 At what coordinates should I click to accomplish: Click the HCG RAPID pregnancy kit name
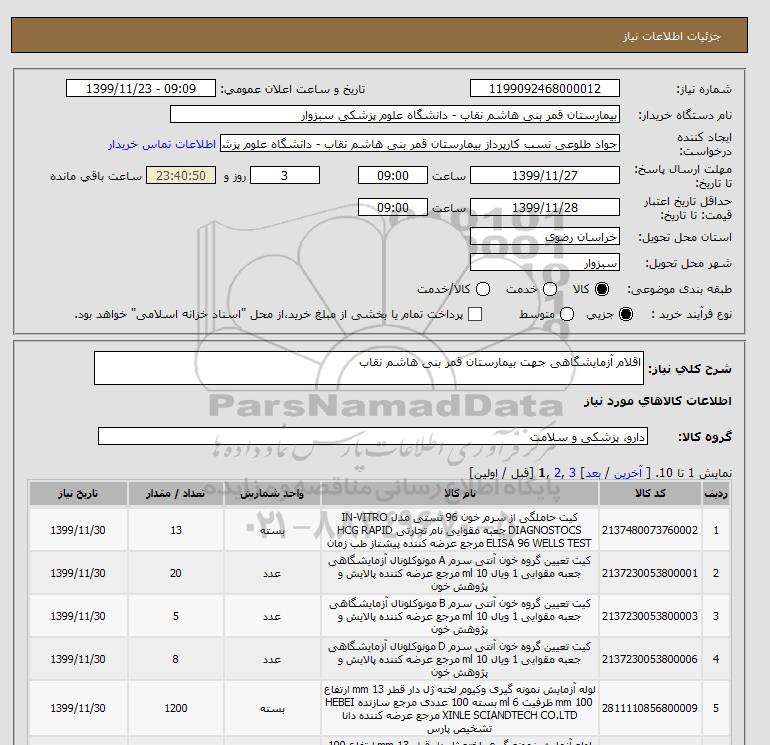(x=459, y=530)
